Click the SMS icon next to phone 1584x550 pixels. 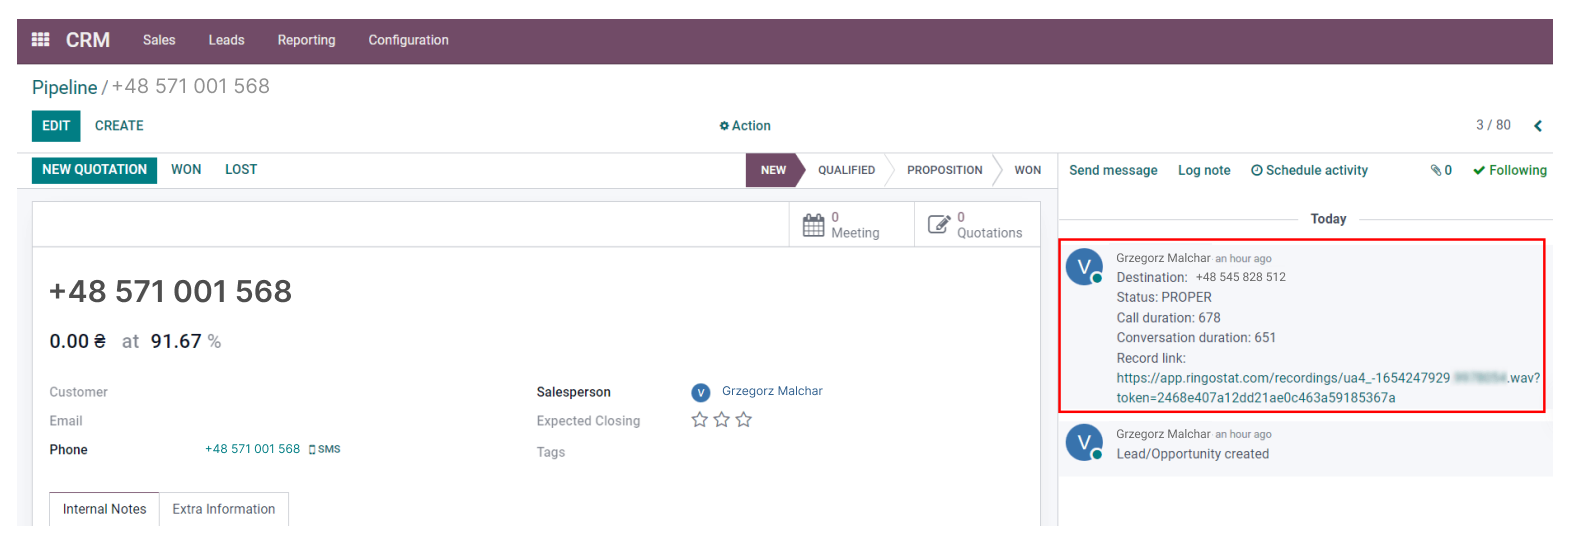coord(325,450)
